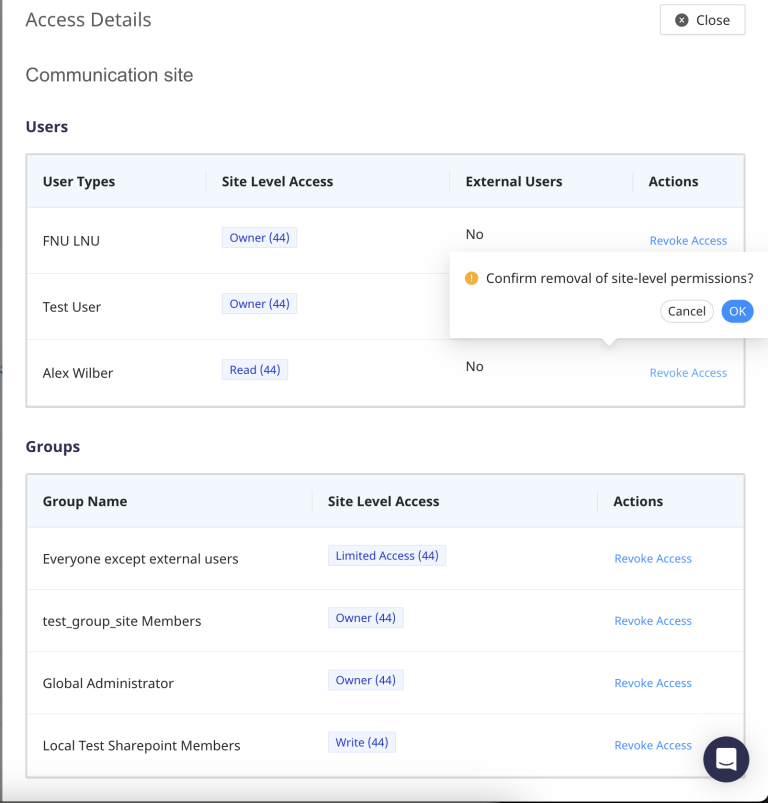
Task: Click the User Types column header
Action: point(79,182)
